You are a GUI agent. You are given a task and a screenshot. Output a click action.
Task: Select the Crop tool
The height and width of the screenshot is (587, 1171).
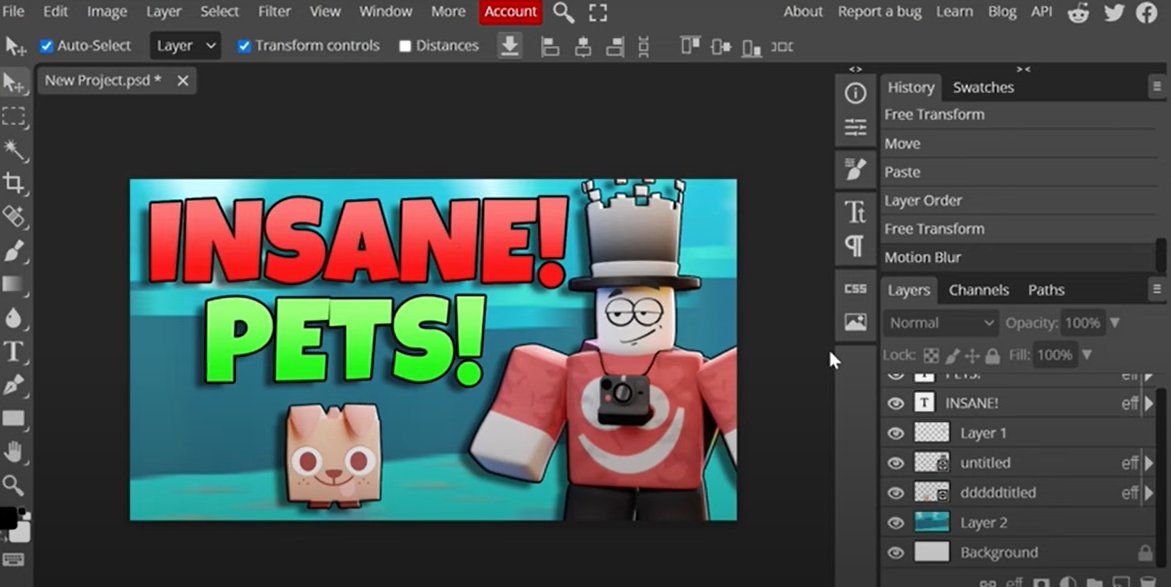(13, 183)
